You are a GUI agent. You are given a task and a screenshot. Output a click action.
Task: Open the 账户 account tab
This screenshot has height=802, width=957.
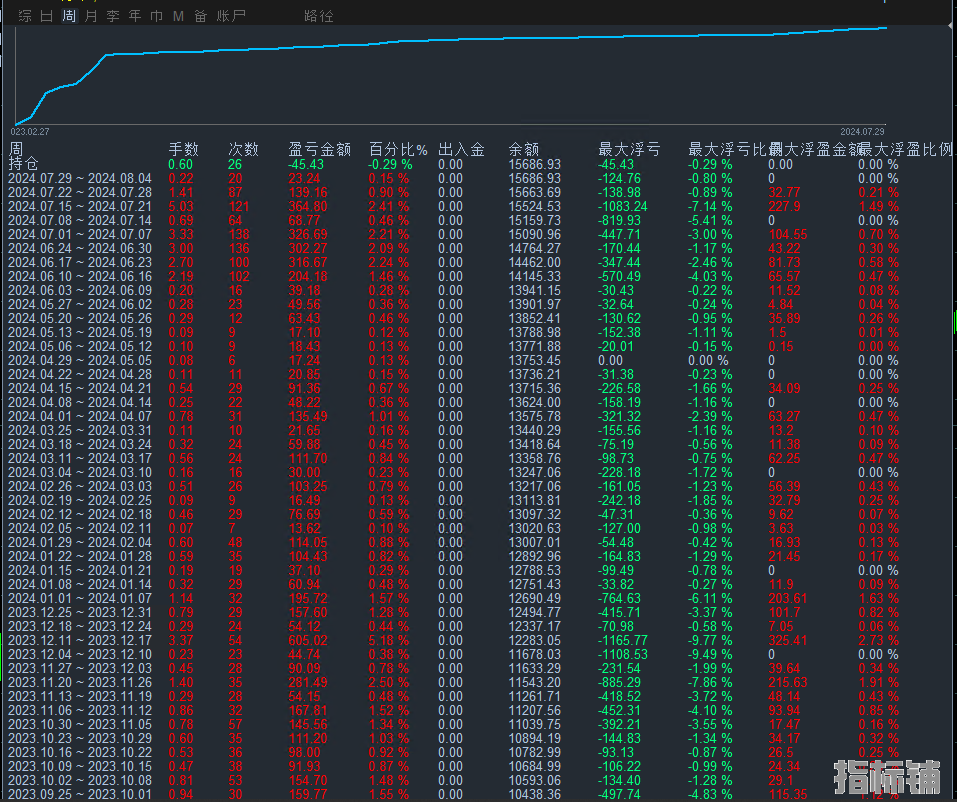(x=231, y=16)
